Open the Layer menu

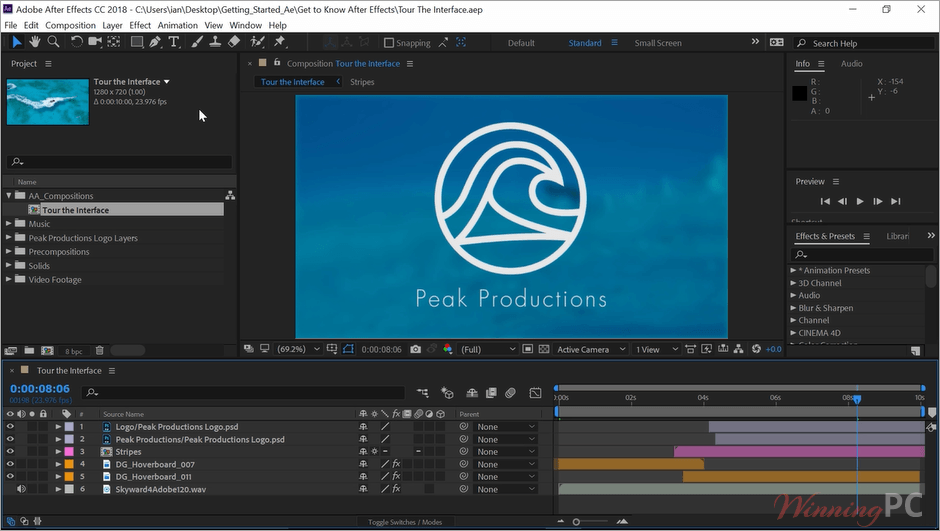112,25
